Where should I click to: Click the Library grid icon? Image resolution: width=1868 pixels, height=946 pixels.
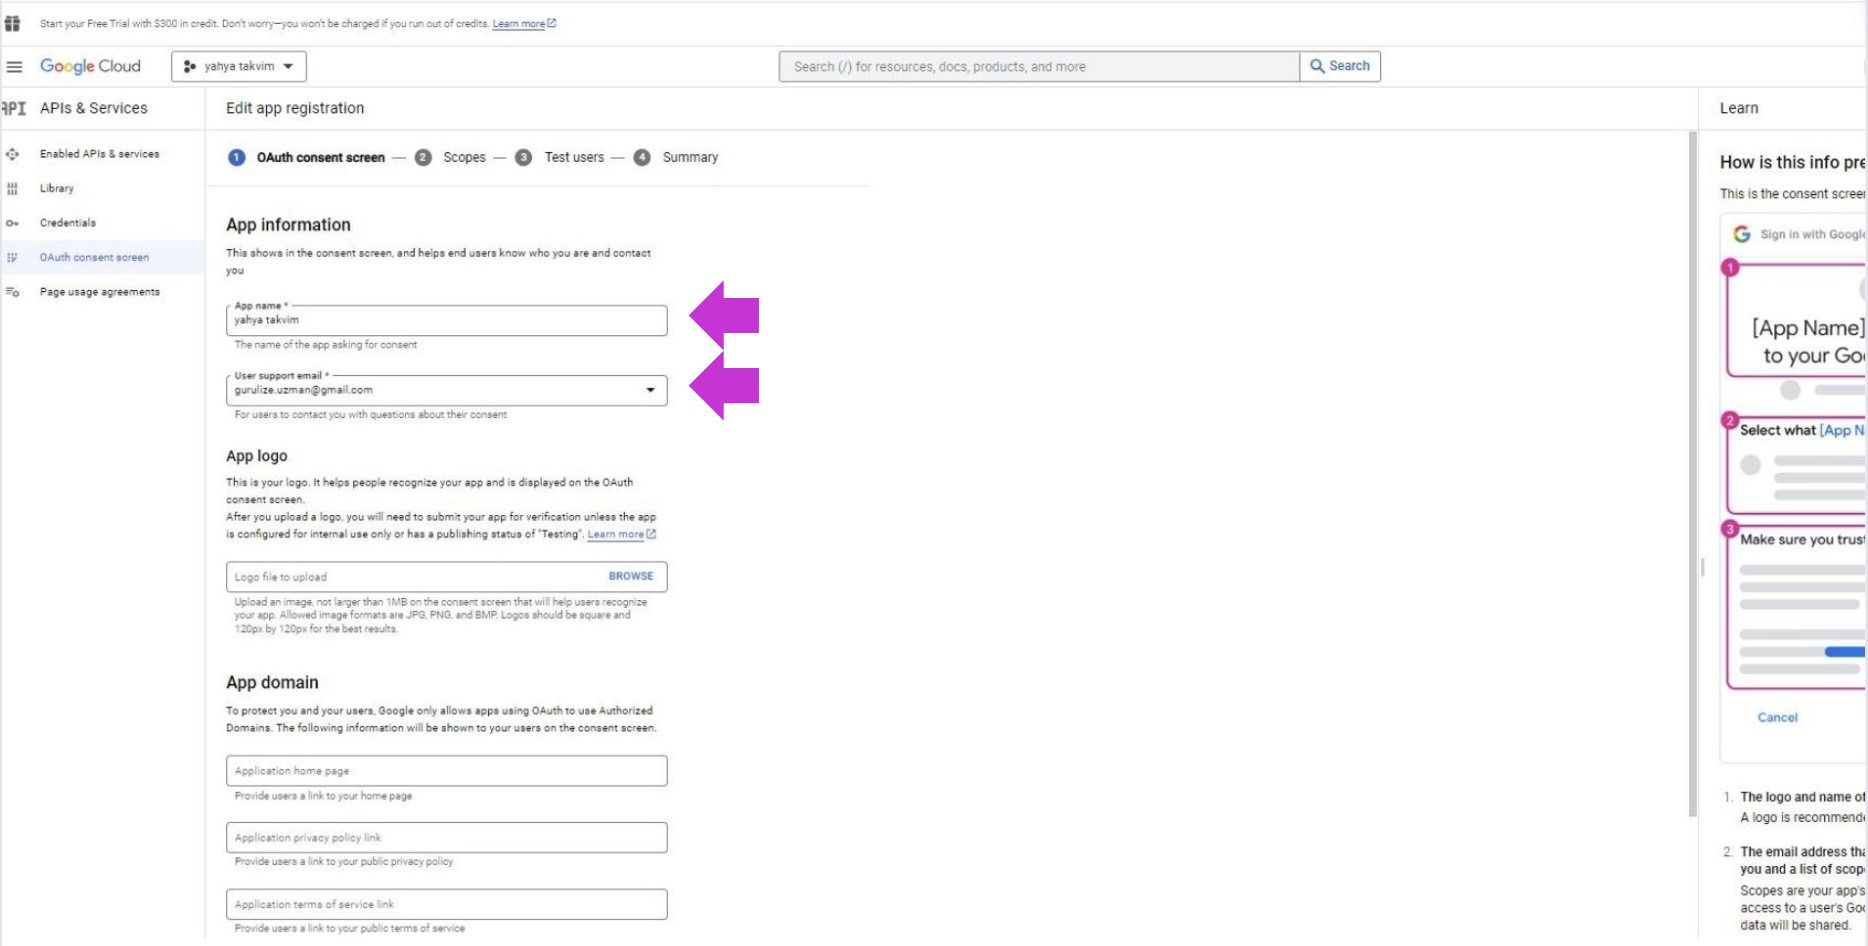pos(12,188)
